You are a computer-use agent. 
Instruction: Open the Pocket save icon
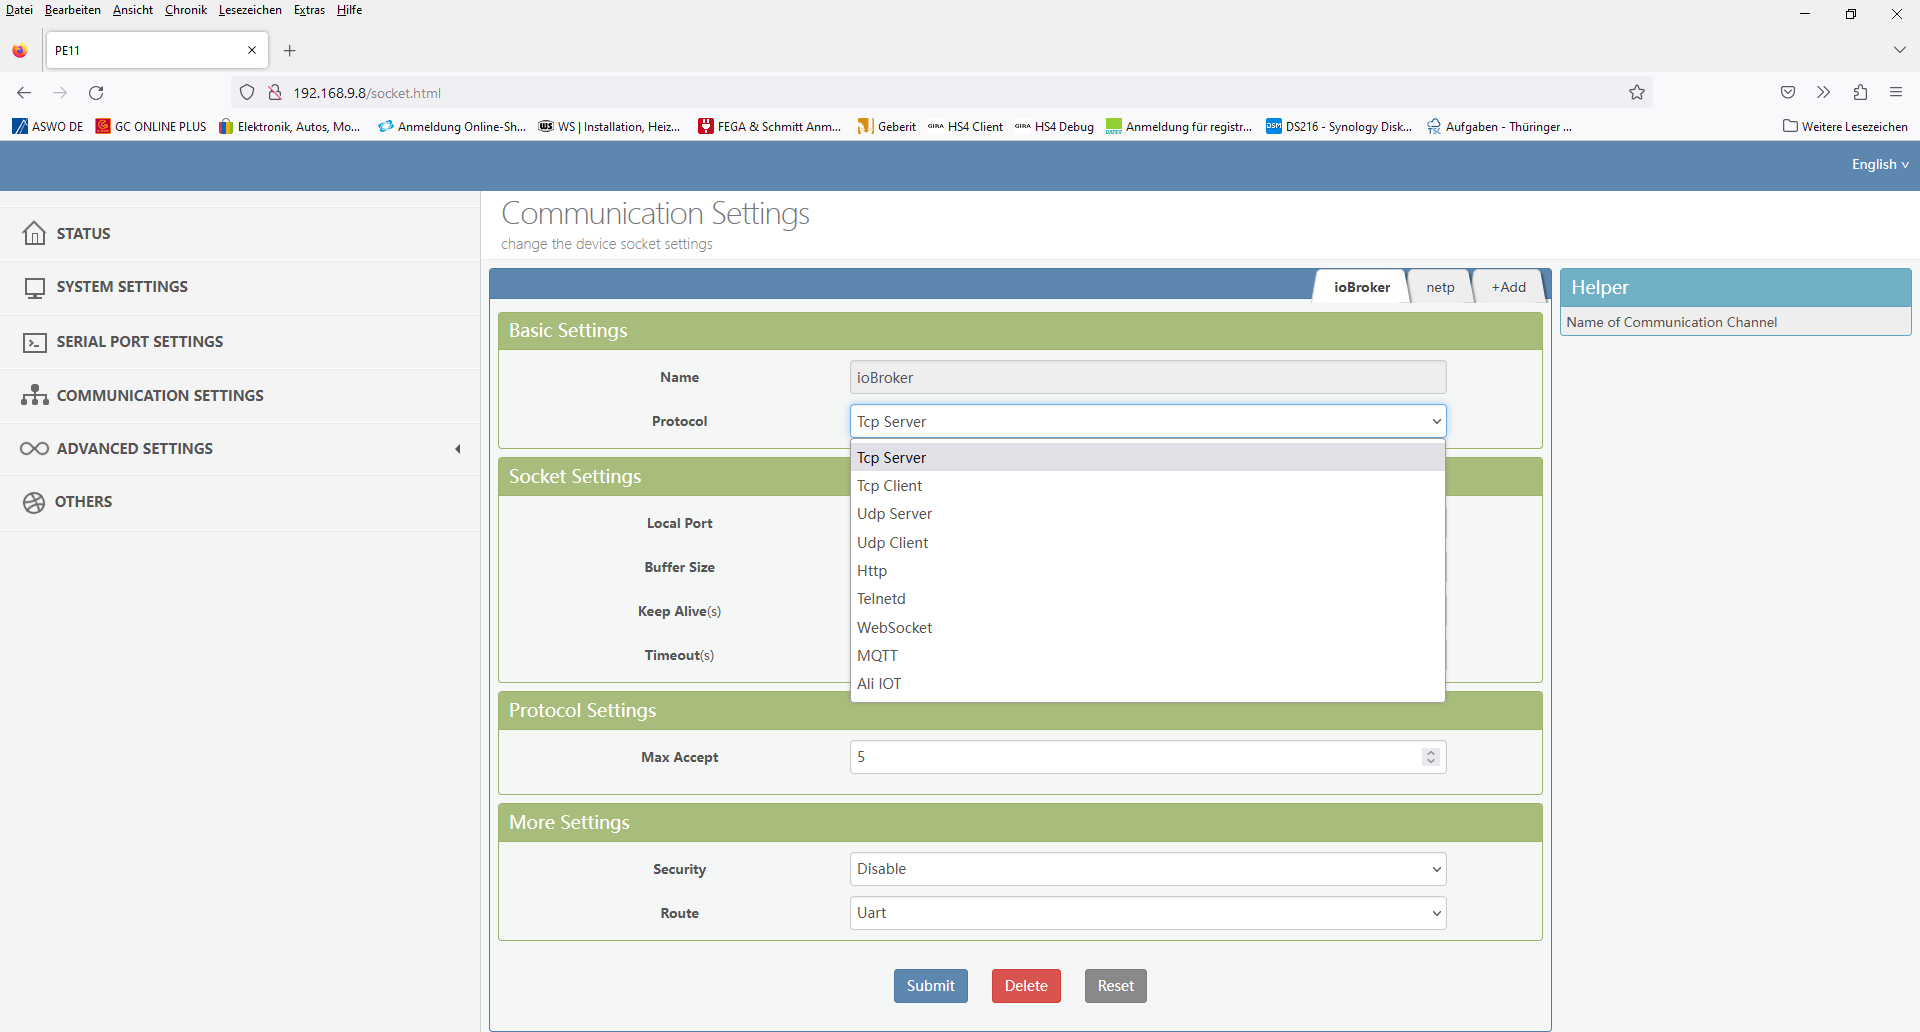(1788, 93)
